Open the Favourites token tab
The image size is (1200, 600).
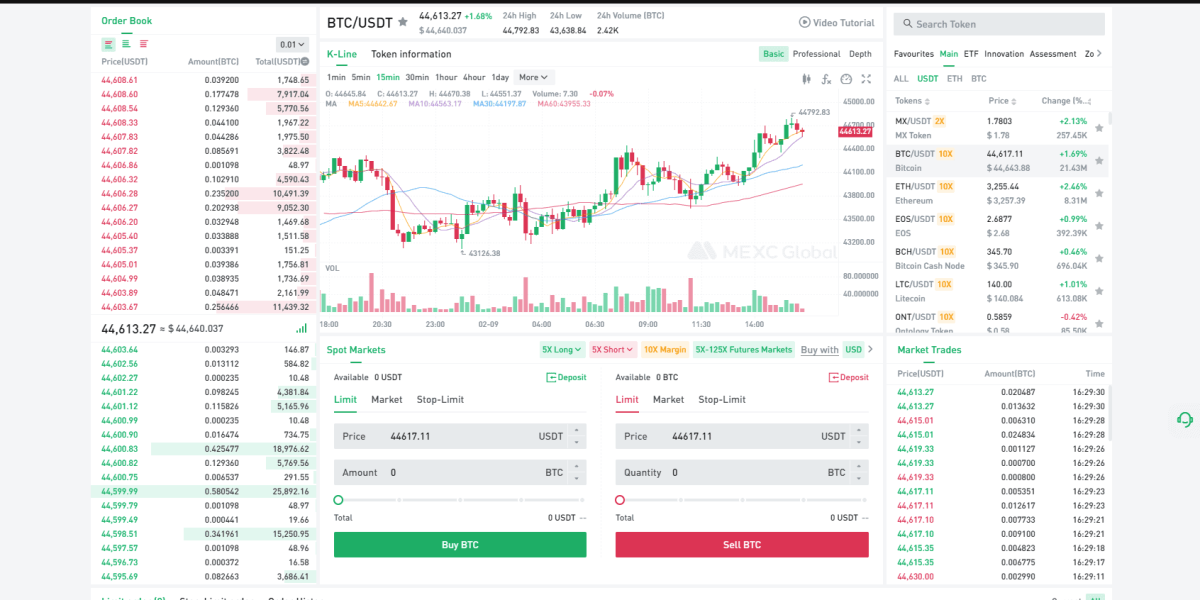tap(914, 54)
